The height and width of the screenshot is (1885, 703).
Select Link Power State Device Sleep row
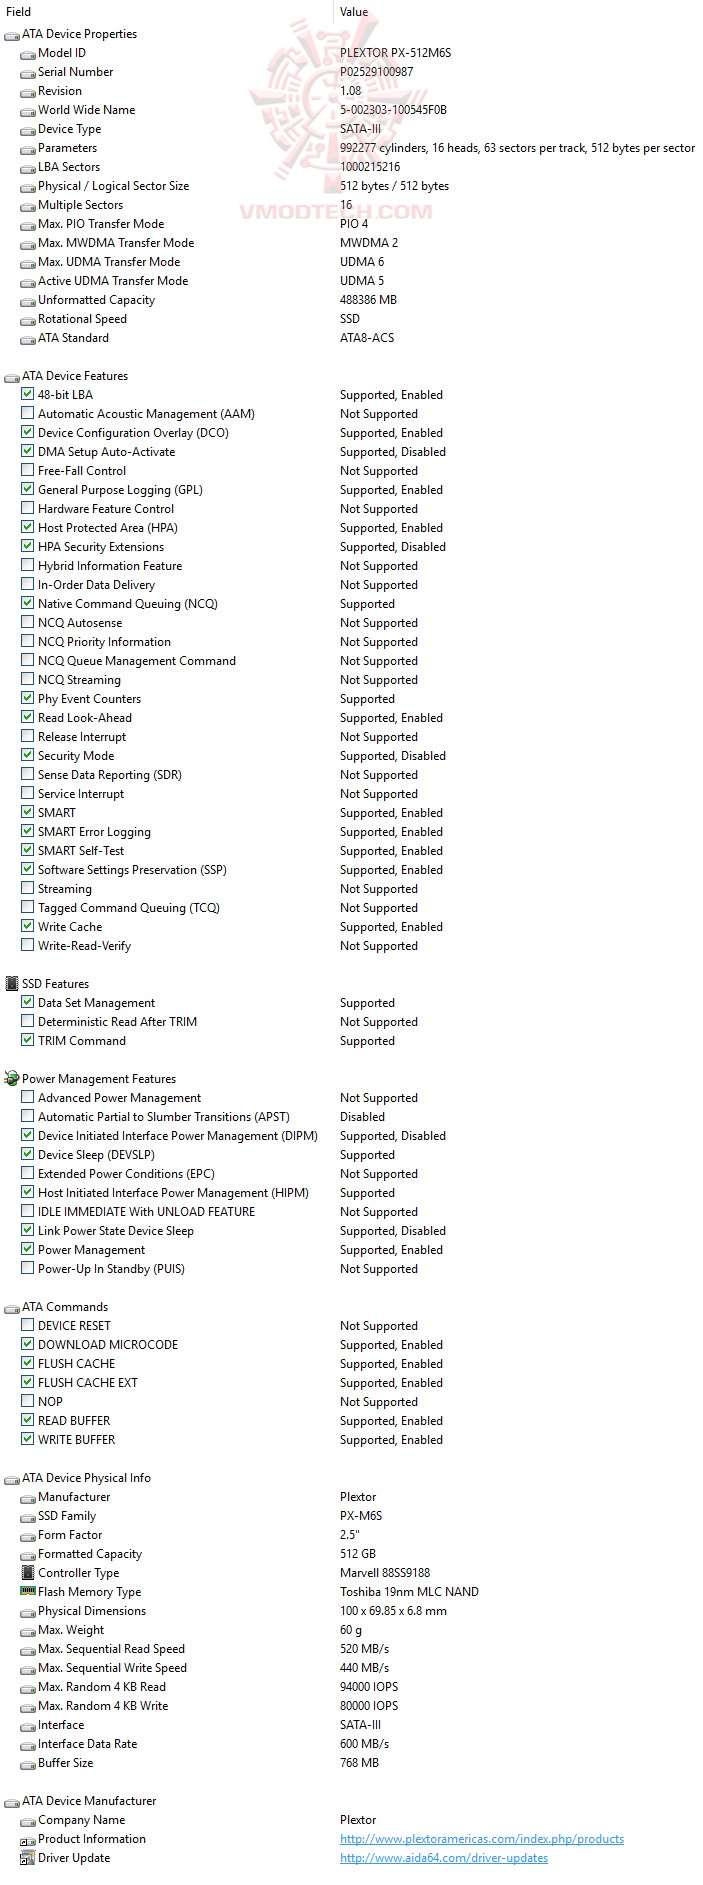pos(351,1231)
